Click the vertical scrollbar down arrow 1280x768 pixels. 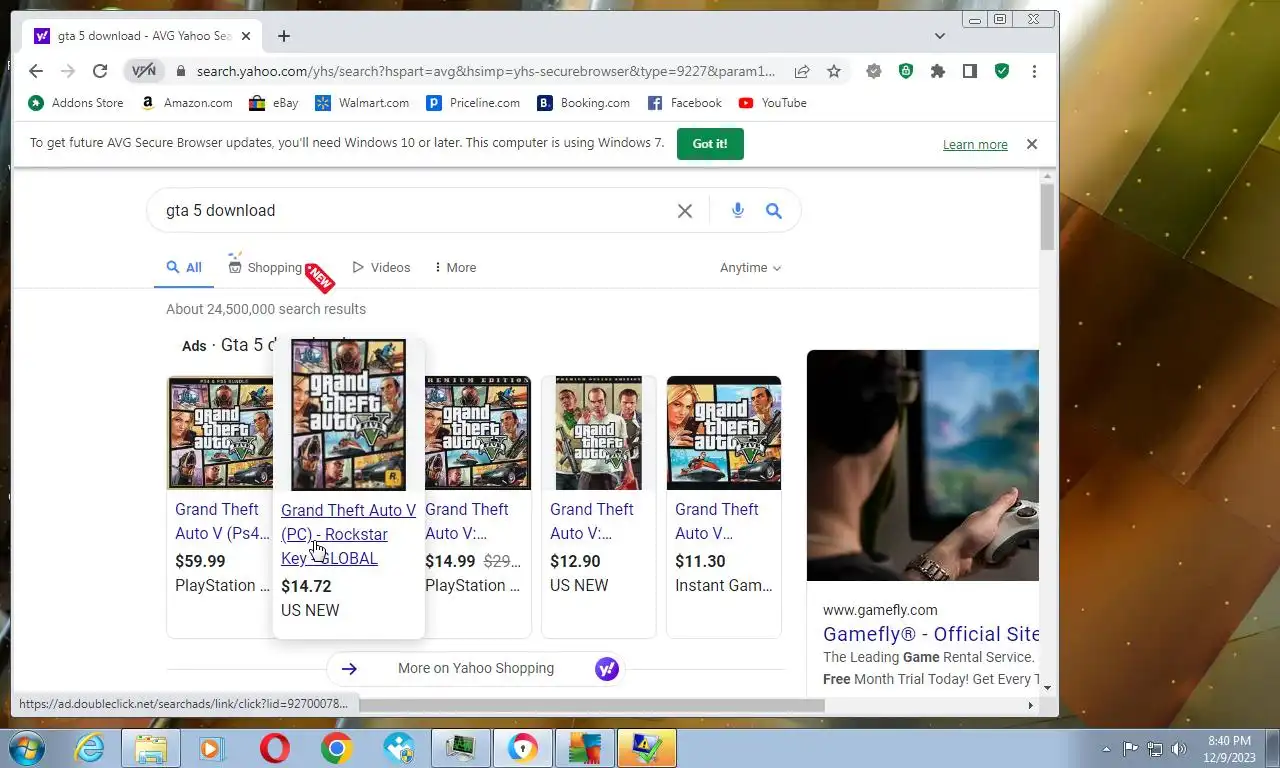pyautogui.click(x=1048, y=687)
